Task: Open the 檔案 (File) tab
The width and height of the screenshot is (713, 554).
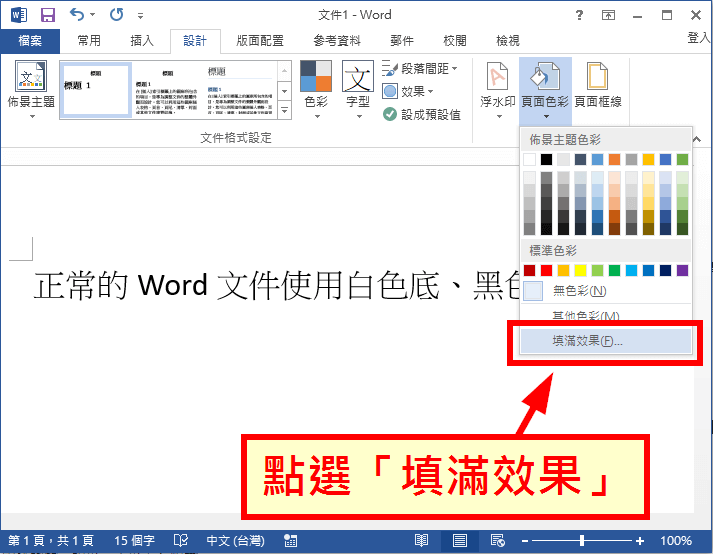Action: pyautogui.click(x=30, y=41)
